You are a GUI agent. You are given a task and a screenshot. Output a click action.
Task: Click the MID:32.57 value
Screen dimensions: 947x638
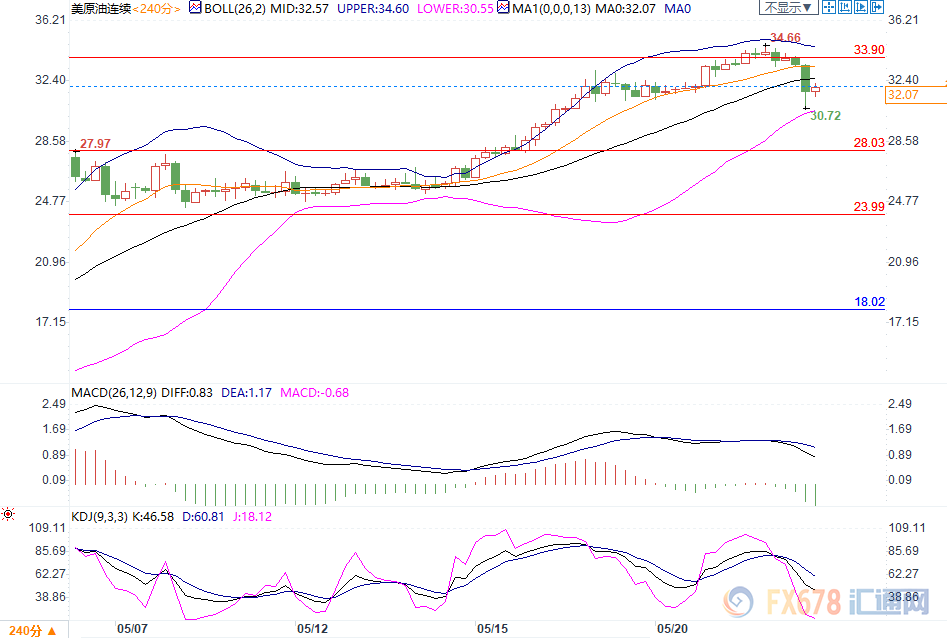pyautogui.click(x=300, y=8)
